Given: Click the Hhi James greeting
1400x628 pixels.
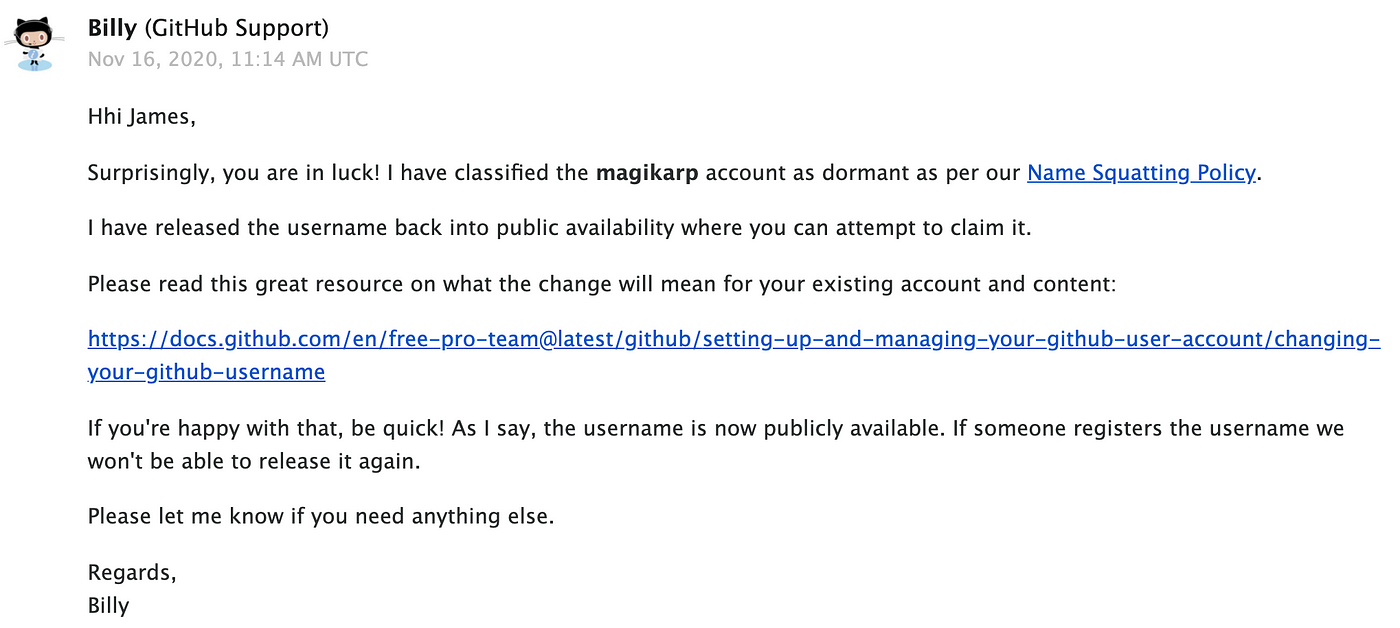Looking at the screenshot, I should tap(141, 117).
